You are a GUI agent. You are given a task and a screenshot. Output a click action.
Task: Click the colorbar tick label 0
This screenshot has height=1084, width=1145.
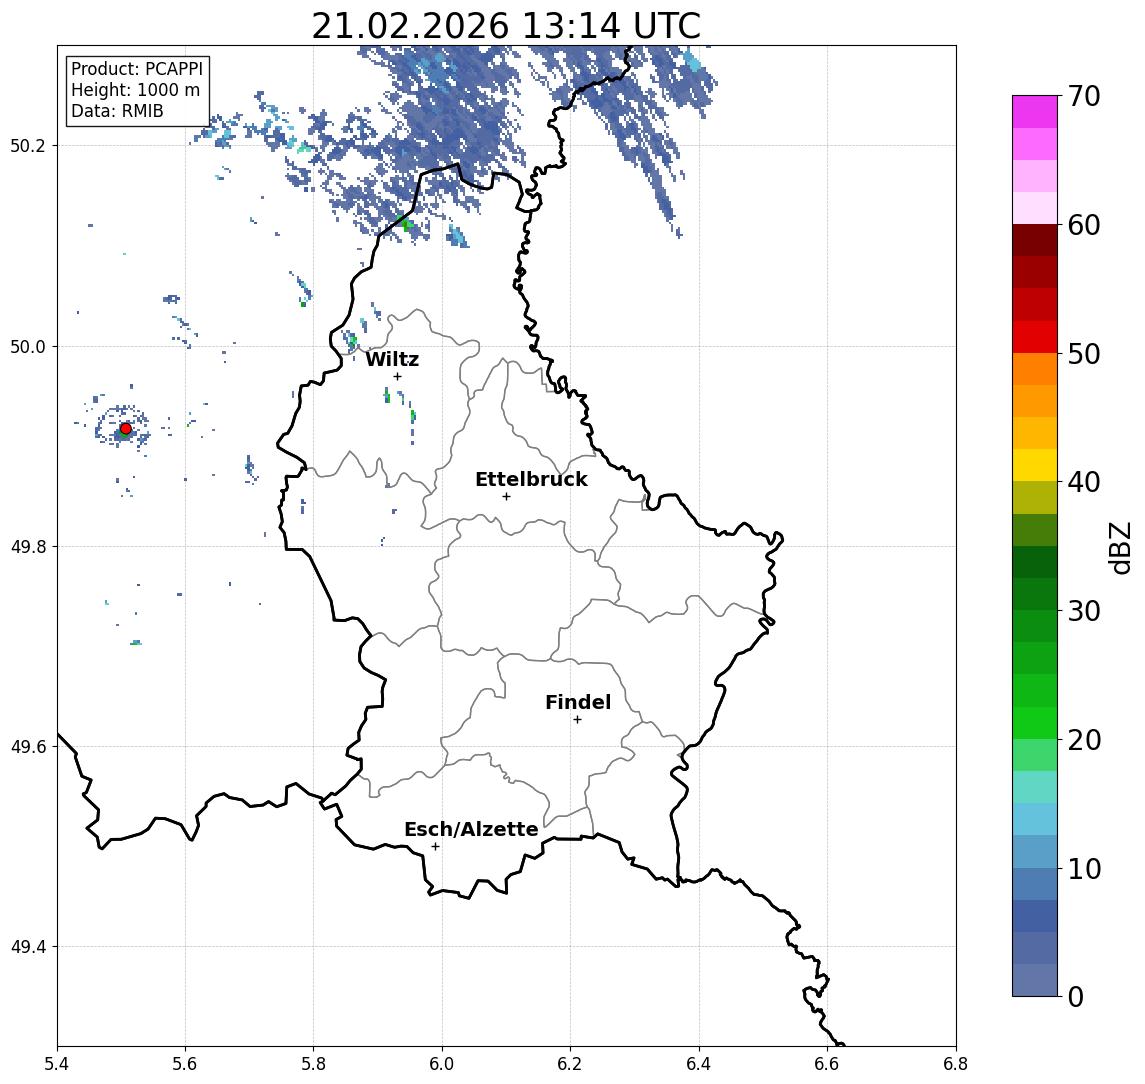coord(1076,996)
